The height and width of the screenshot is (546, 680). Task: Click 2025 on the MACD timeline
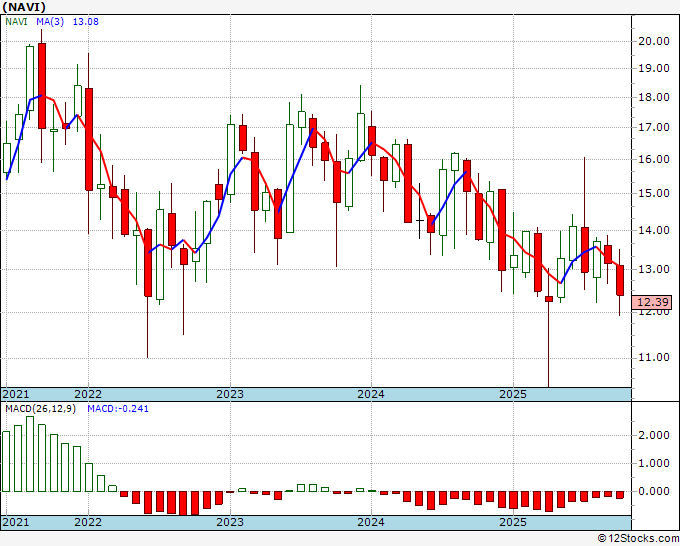[x=513, y=522]
